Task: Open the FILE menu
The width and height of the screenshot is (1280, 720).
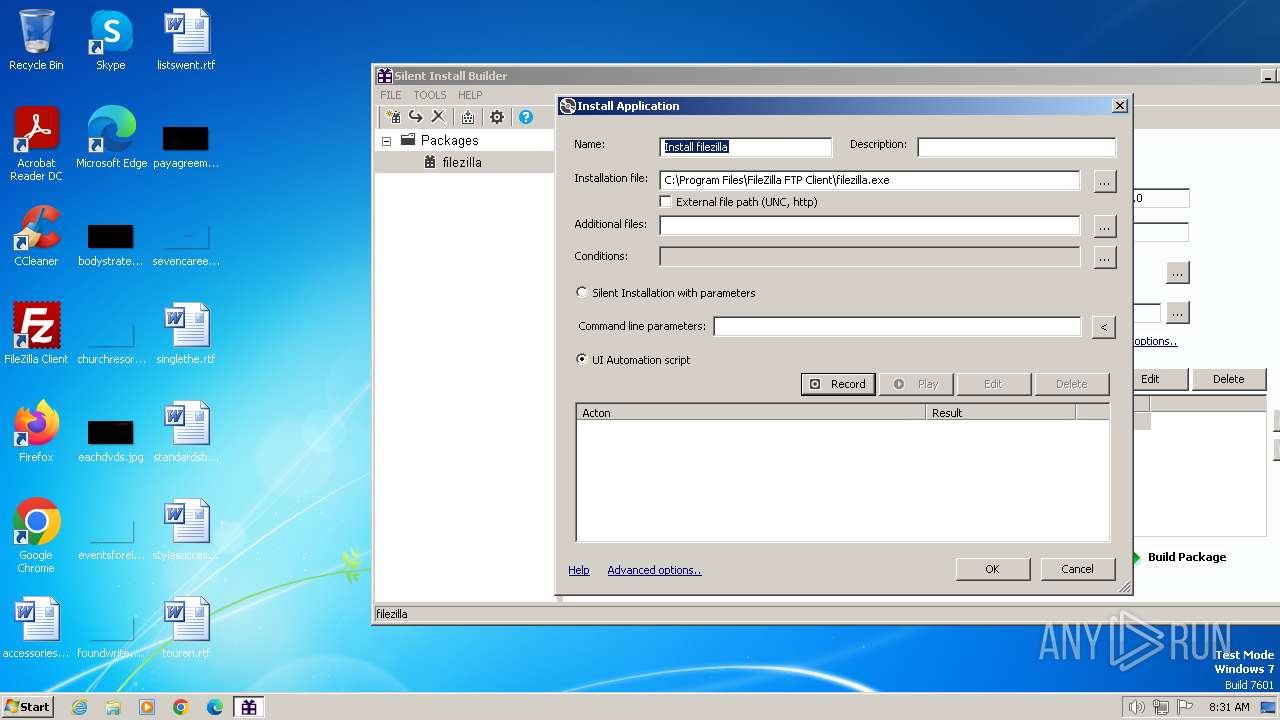Action: 391,95
